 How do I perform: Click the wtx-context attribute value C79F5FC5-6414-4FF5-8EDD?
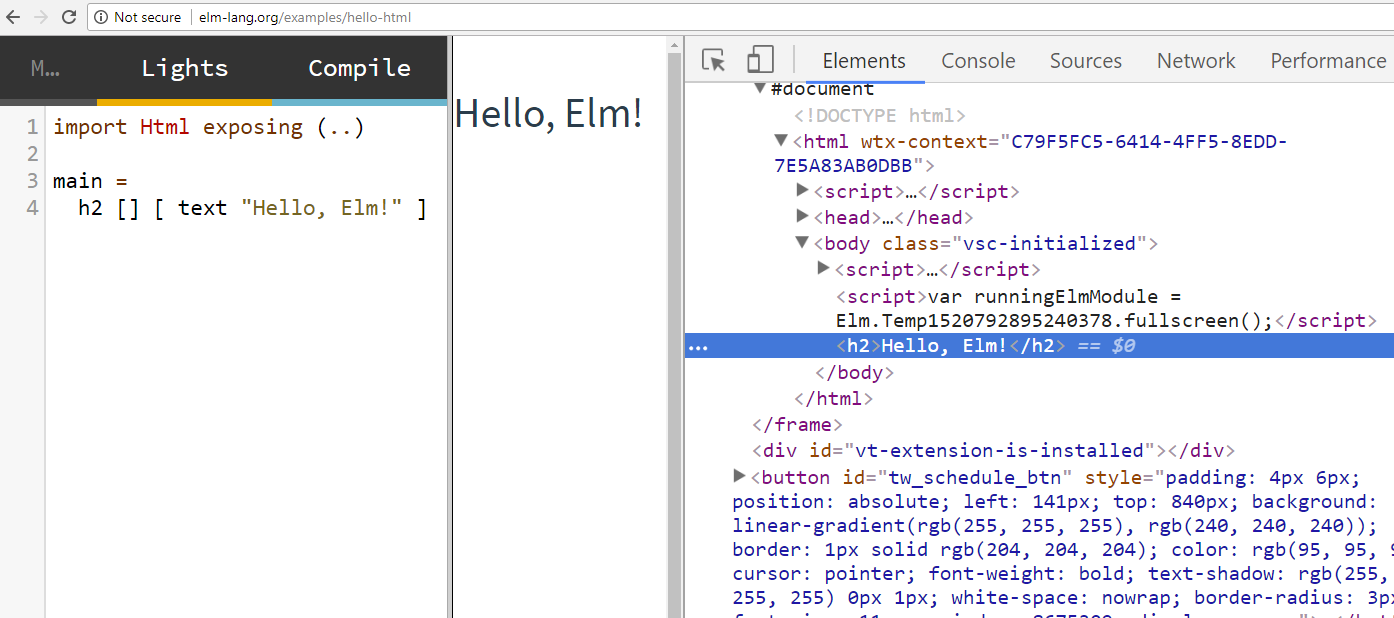point(1149,141)
